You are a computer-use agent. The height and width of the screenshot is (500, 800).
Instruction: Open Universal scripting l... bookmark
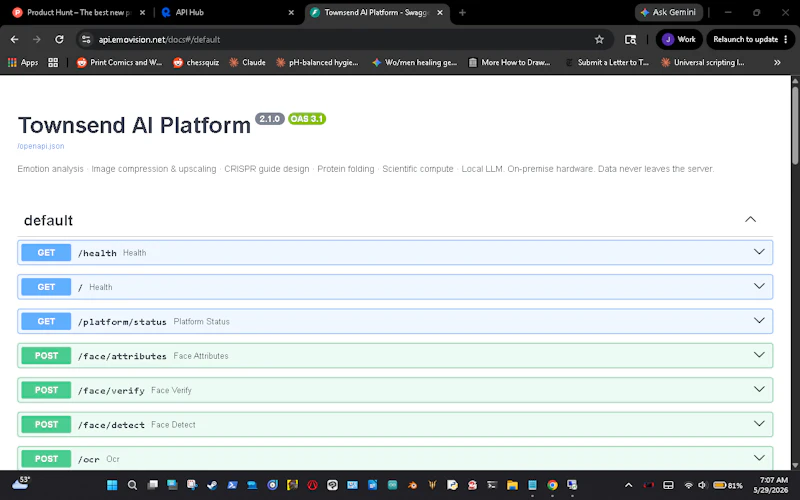click(703, 62)
